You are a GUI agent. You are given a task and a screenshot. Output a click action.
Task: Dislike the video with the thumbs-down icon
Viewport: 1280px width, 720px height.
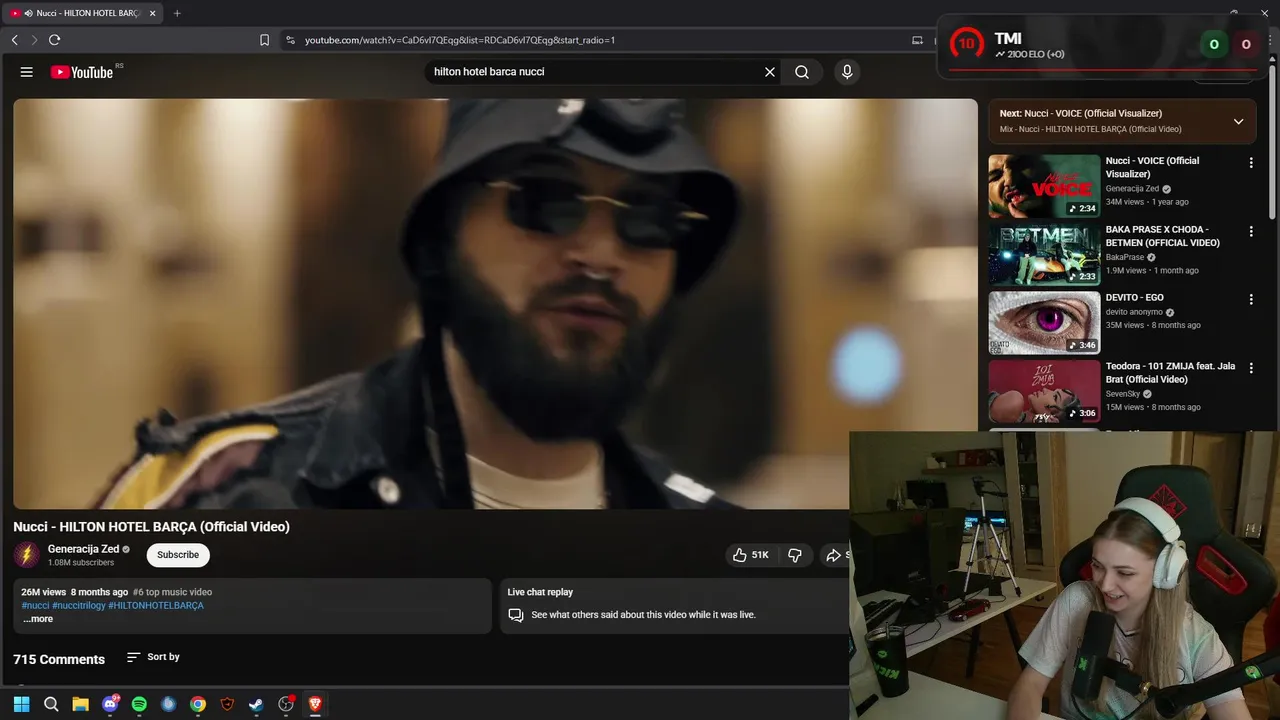coord(795,555)
